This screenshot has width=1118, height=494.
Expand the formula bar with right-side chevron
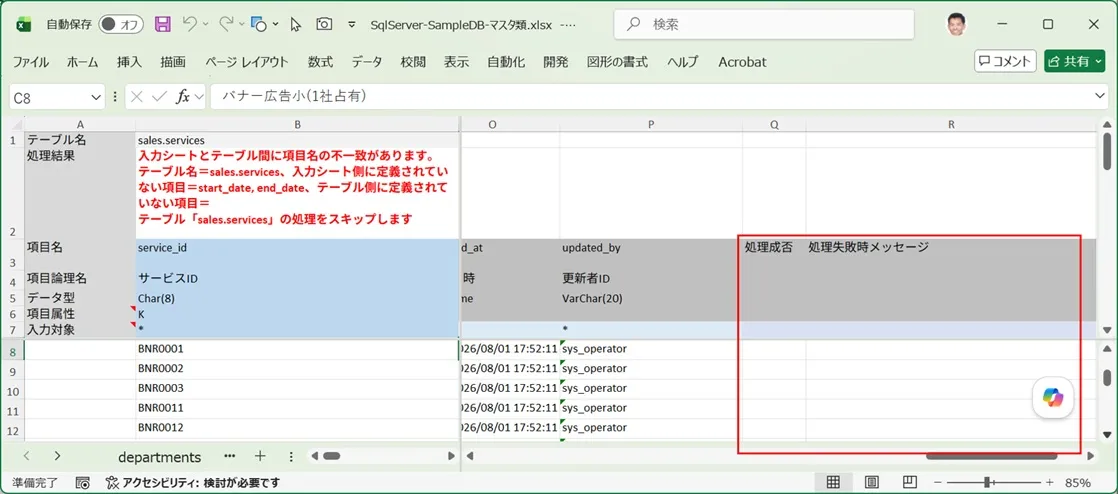click(1099, 96)
